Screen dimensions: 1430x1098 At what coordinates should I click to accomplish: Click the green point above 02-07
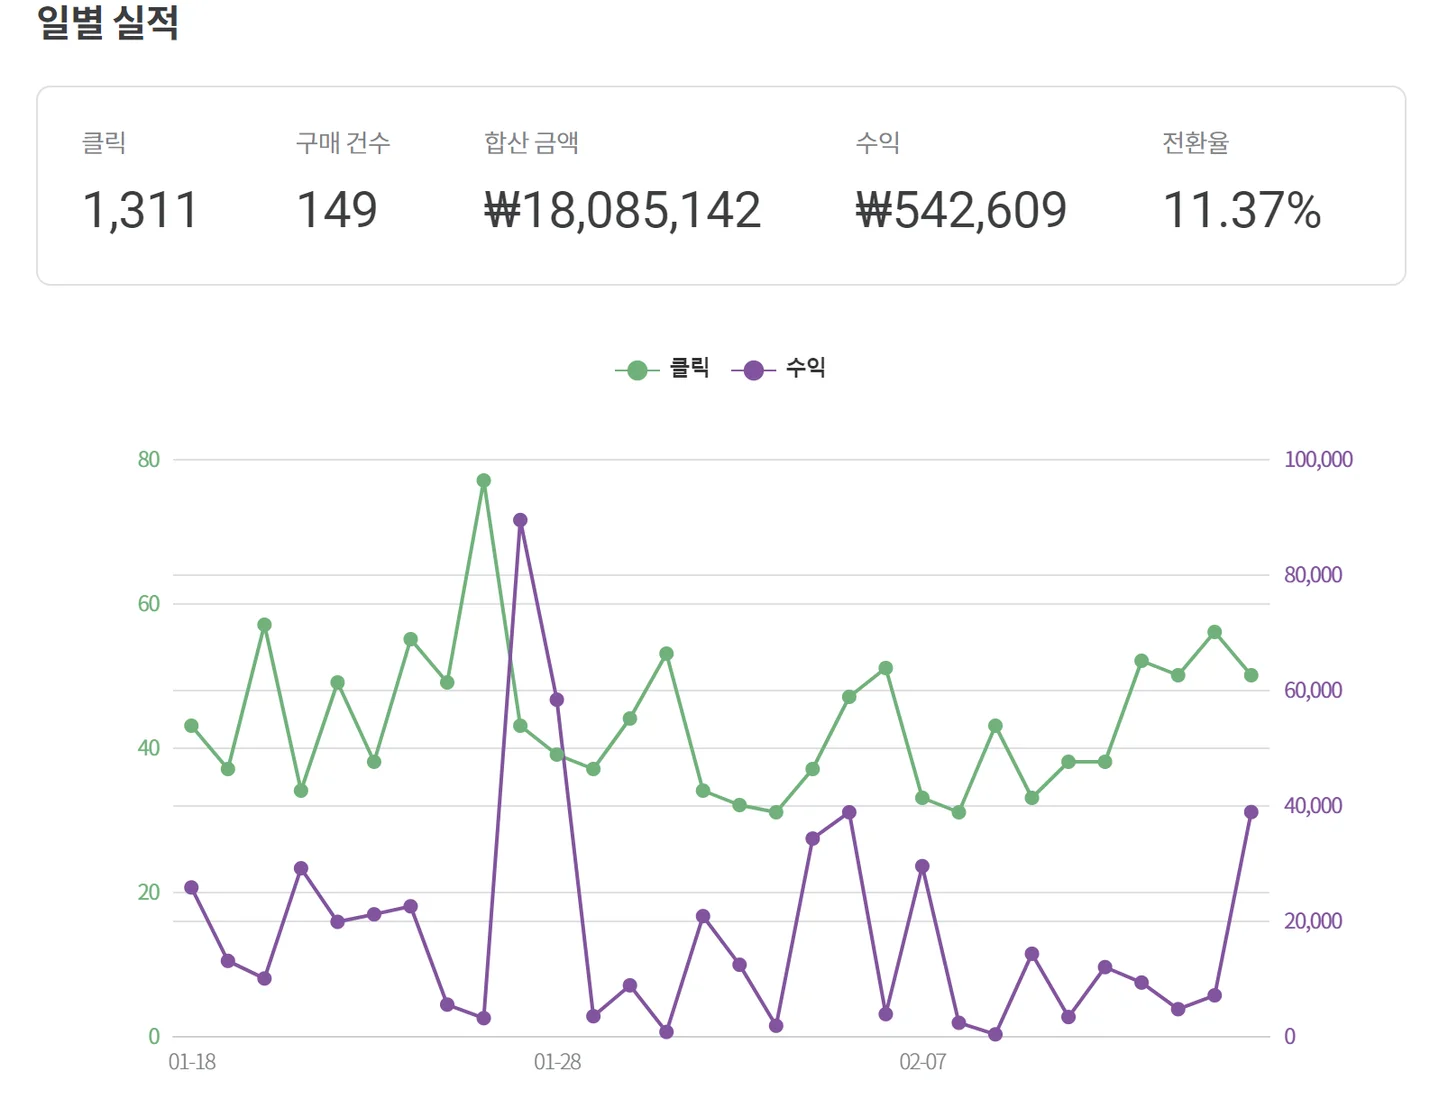[922, 798]
